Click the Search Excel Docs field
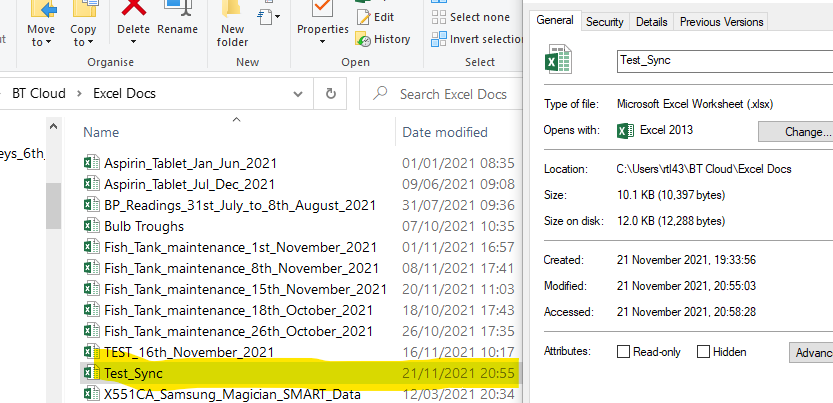This screenshot has height=403, width=833. click(x=452, y=94)
